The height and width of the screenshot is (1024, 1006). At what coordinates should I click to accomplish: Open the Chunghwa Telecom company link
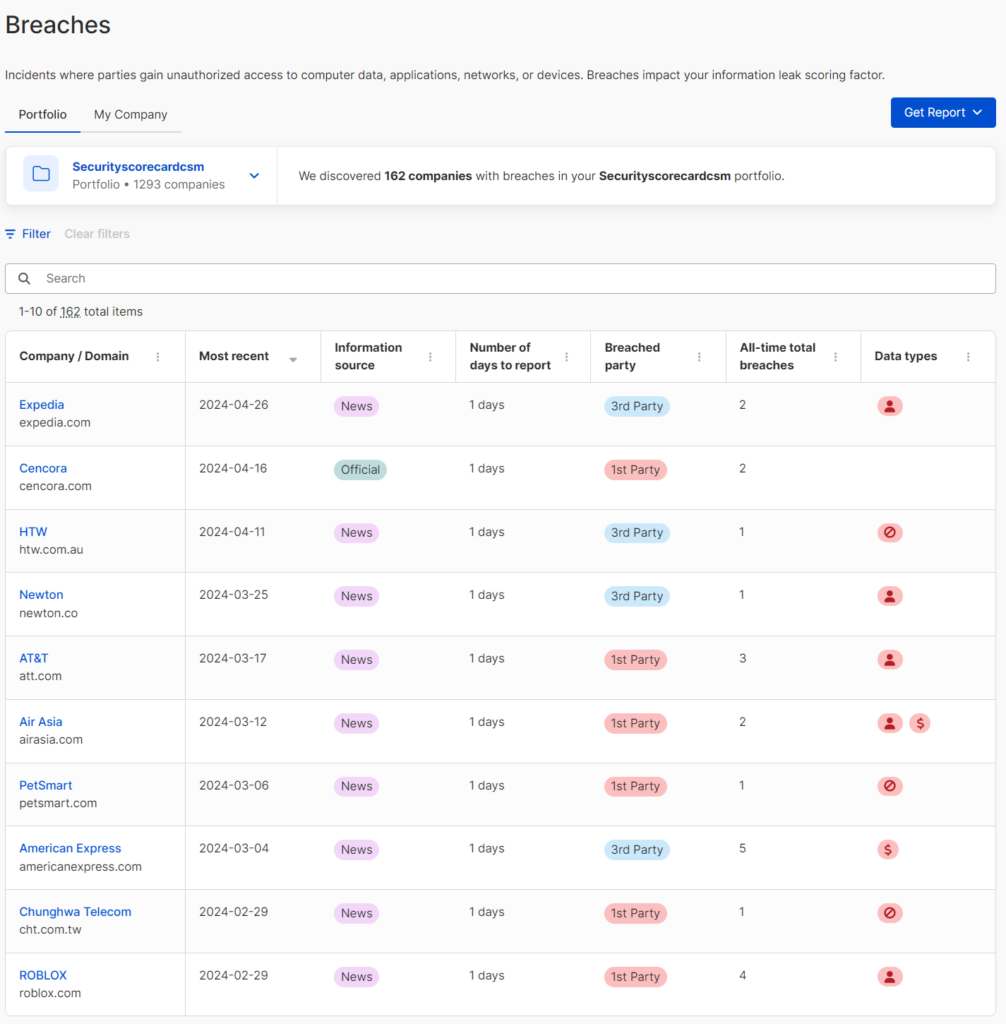tap(75, 912)
